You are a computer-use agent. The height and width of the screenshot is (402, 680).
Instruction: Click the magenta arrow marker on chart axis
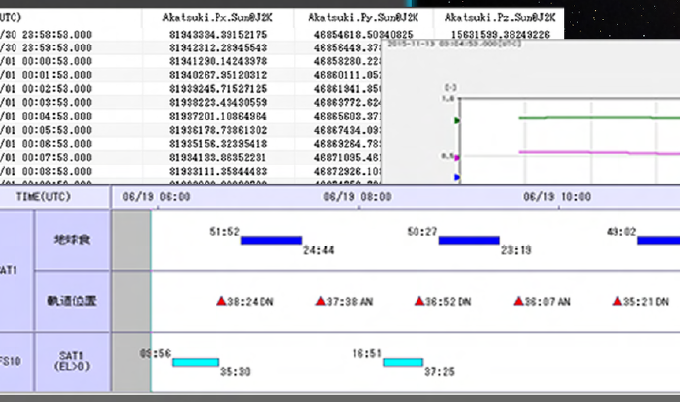coord(458,156)
